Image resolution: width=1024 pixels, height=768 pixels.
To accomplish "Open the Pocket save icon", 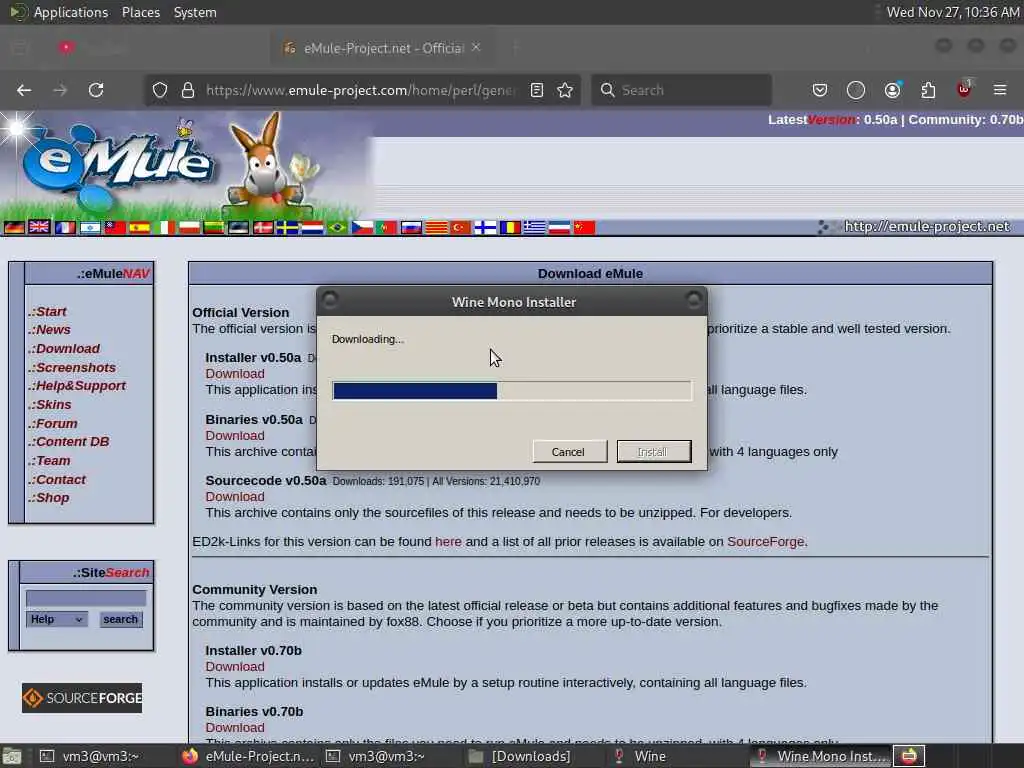I will 820,90.
